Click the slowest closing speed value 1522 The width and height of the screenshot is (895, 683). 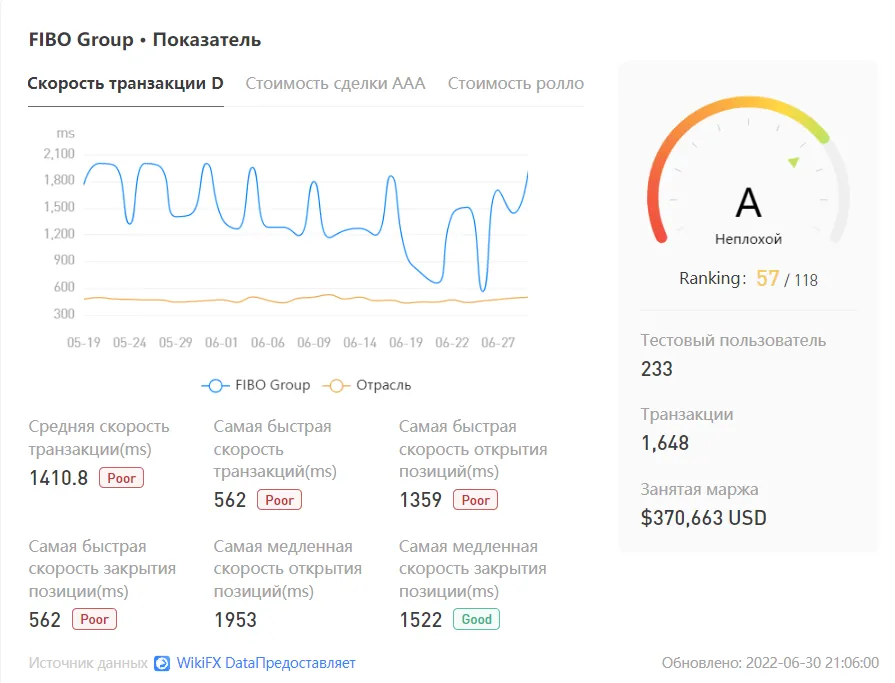[x=421, y=620]
